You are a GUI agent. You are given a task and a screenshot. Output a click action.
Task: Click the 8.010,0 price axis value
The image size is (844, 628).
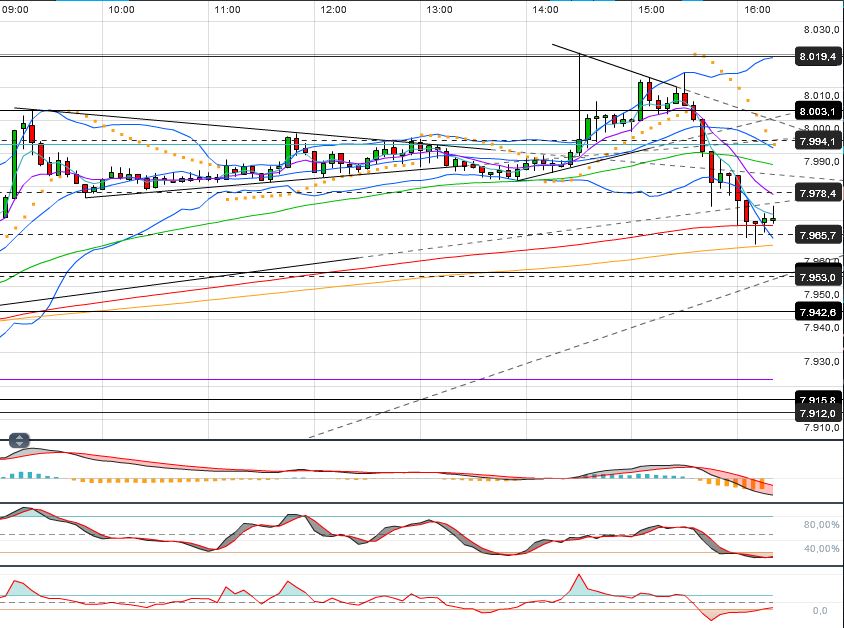pyautogui.click(x=821, y=96)
